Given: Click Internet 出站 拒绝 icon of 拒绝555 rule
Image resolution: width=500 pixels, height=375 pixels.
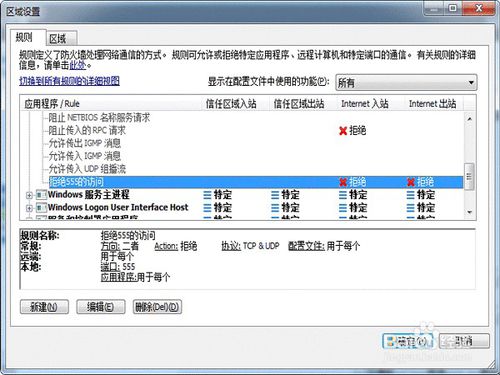Looking at the screenshot, I should (411, 182).
